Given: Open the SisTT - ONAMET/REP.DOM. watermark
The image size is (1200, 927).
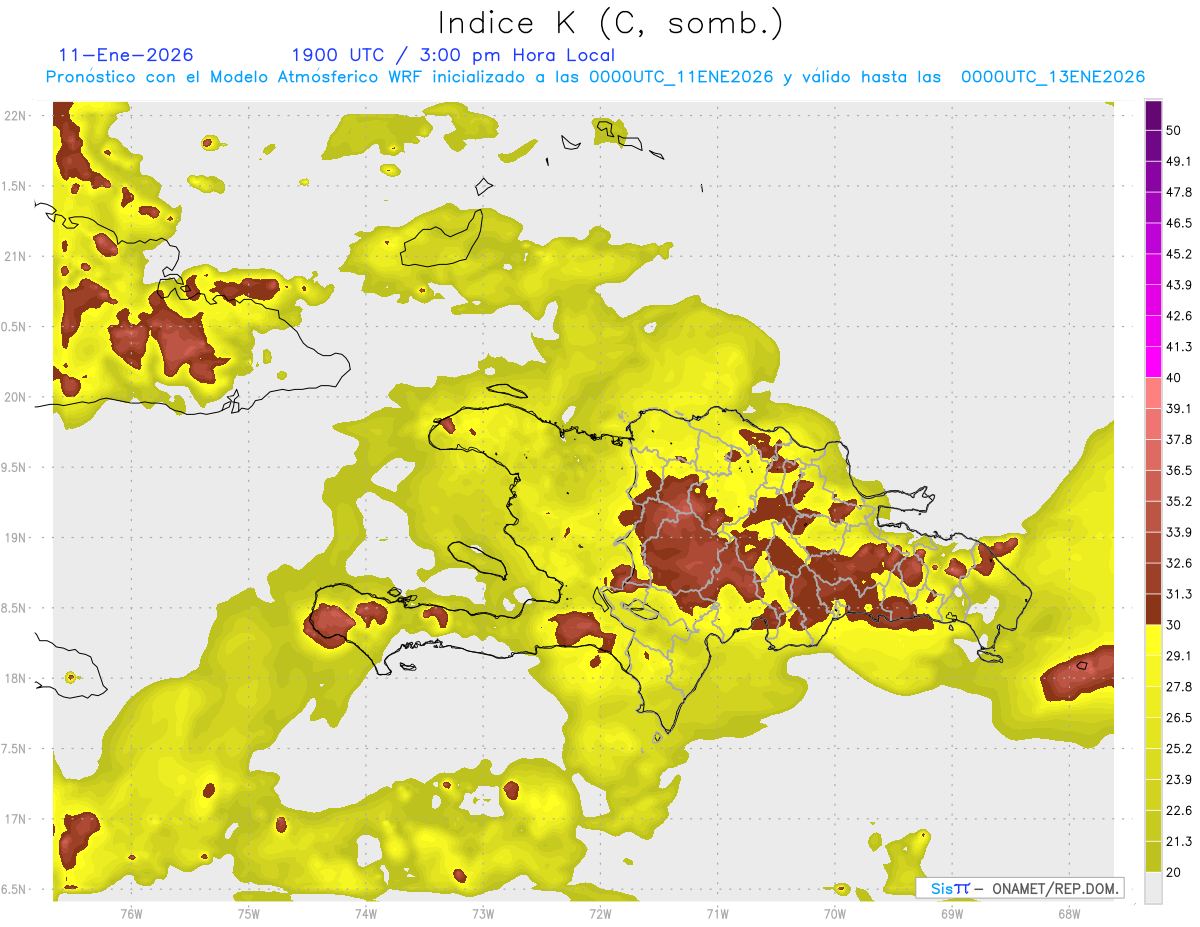Looking at the screenshot, I should pos(1020,888).
